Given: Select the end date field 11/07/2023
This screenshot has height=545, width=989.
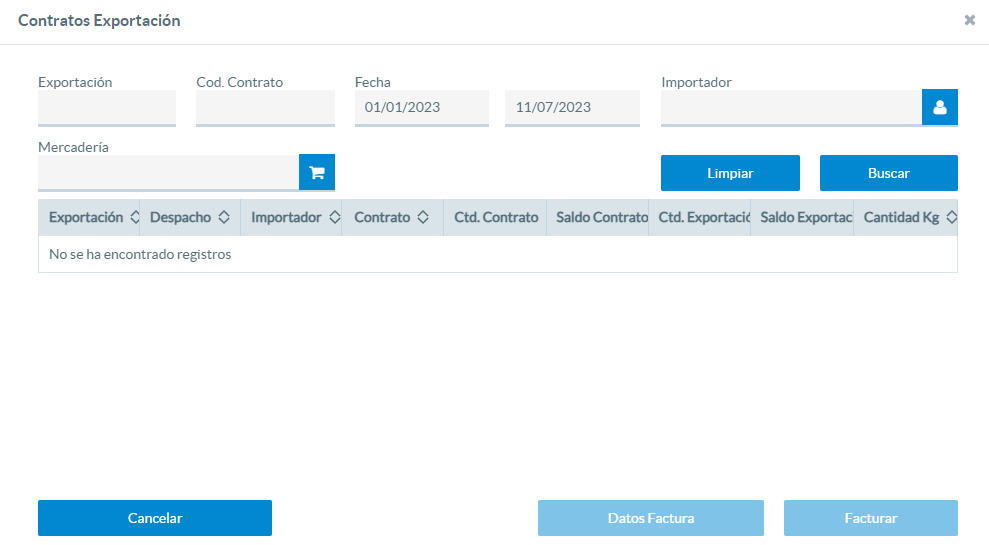Looking at the screenshot, I should click(572, 107).
